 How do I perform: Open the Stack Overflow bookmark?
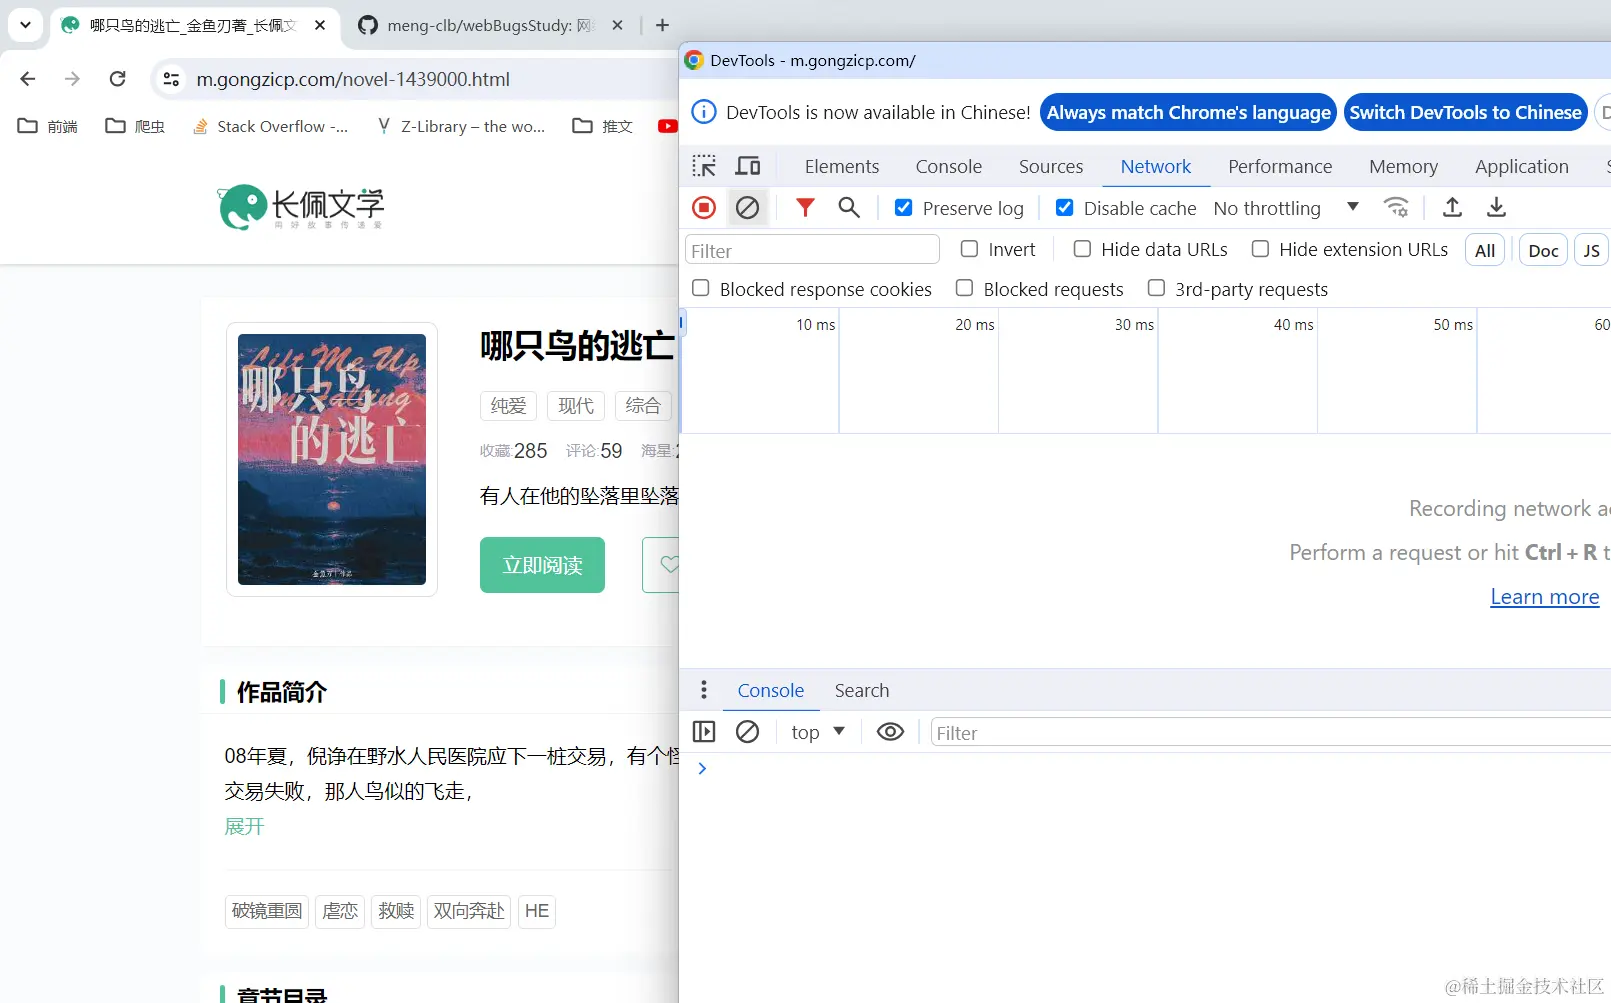coord(270,126)
